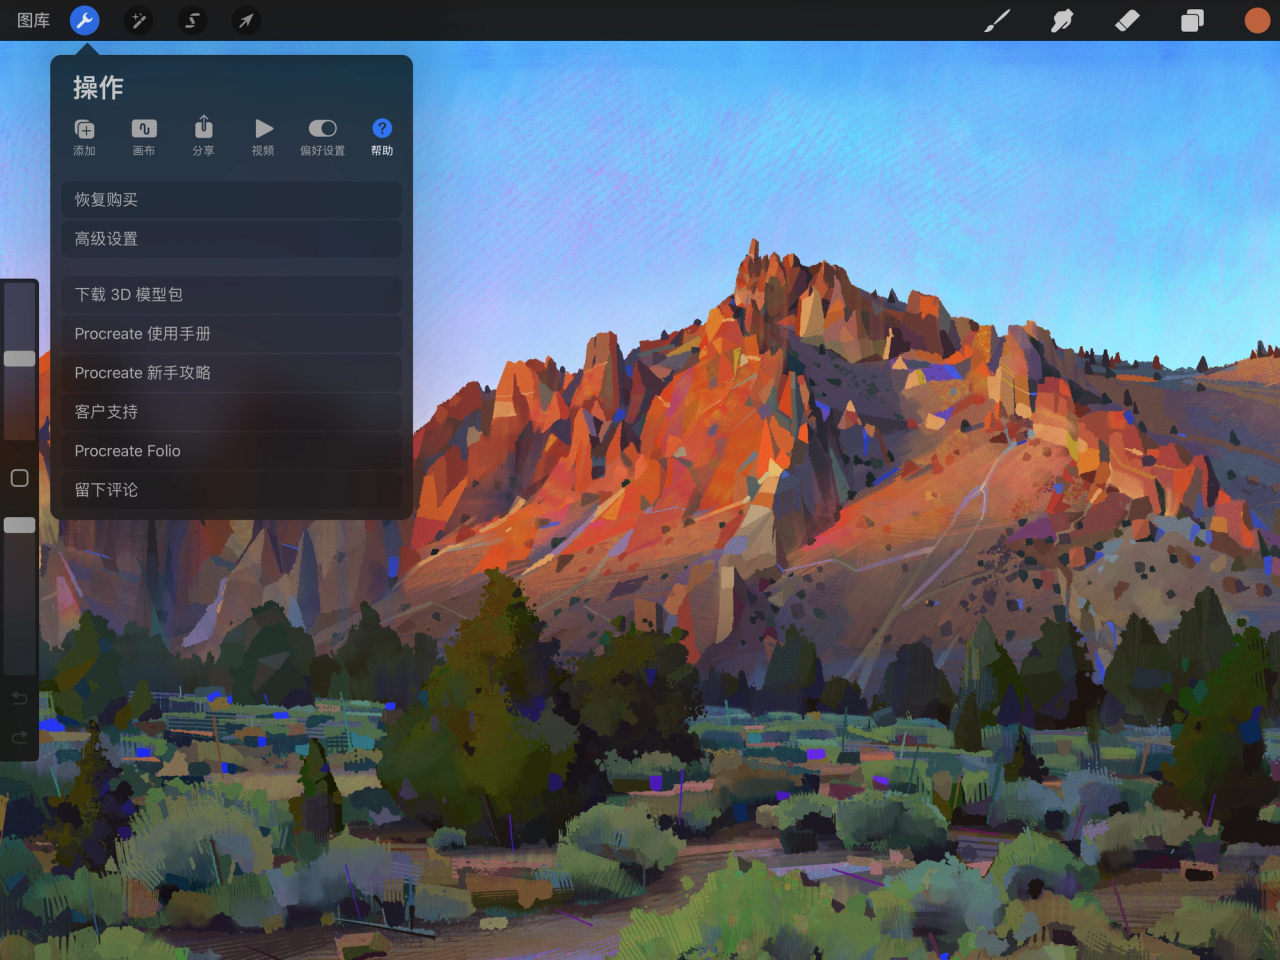Click the brush size slider handle

20,359
